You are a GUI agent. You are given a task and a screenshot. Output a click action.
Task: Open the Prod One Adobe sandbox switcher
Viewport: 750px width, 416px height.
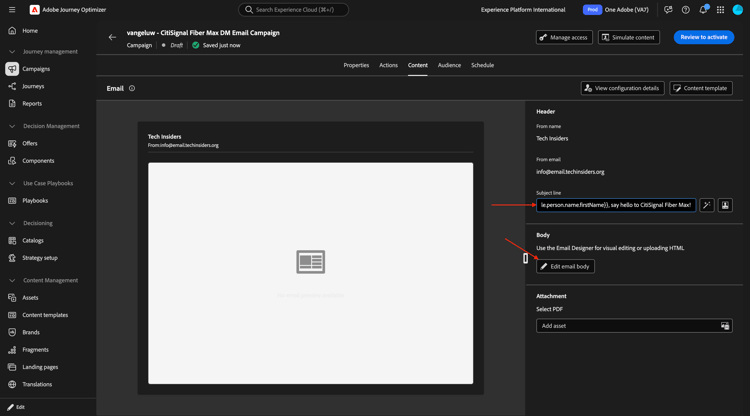(616, 10)
